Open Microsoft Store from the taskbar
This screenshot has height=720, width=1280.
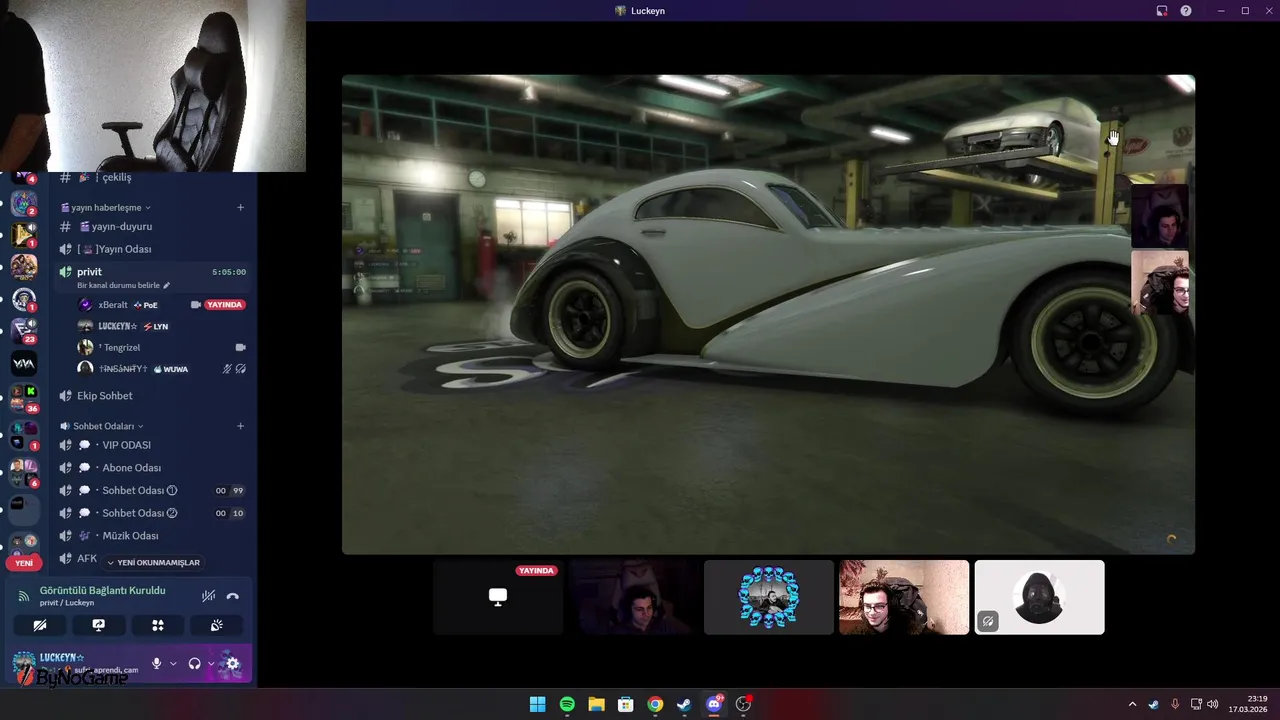(x=625, y=704)
